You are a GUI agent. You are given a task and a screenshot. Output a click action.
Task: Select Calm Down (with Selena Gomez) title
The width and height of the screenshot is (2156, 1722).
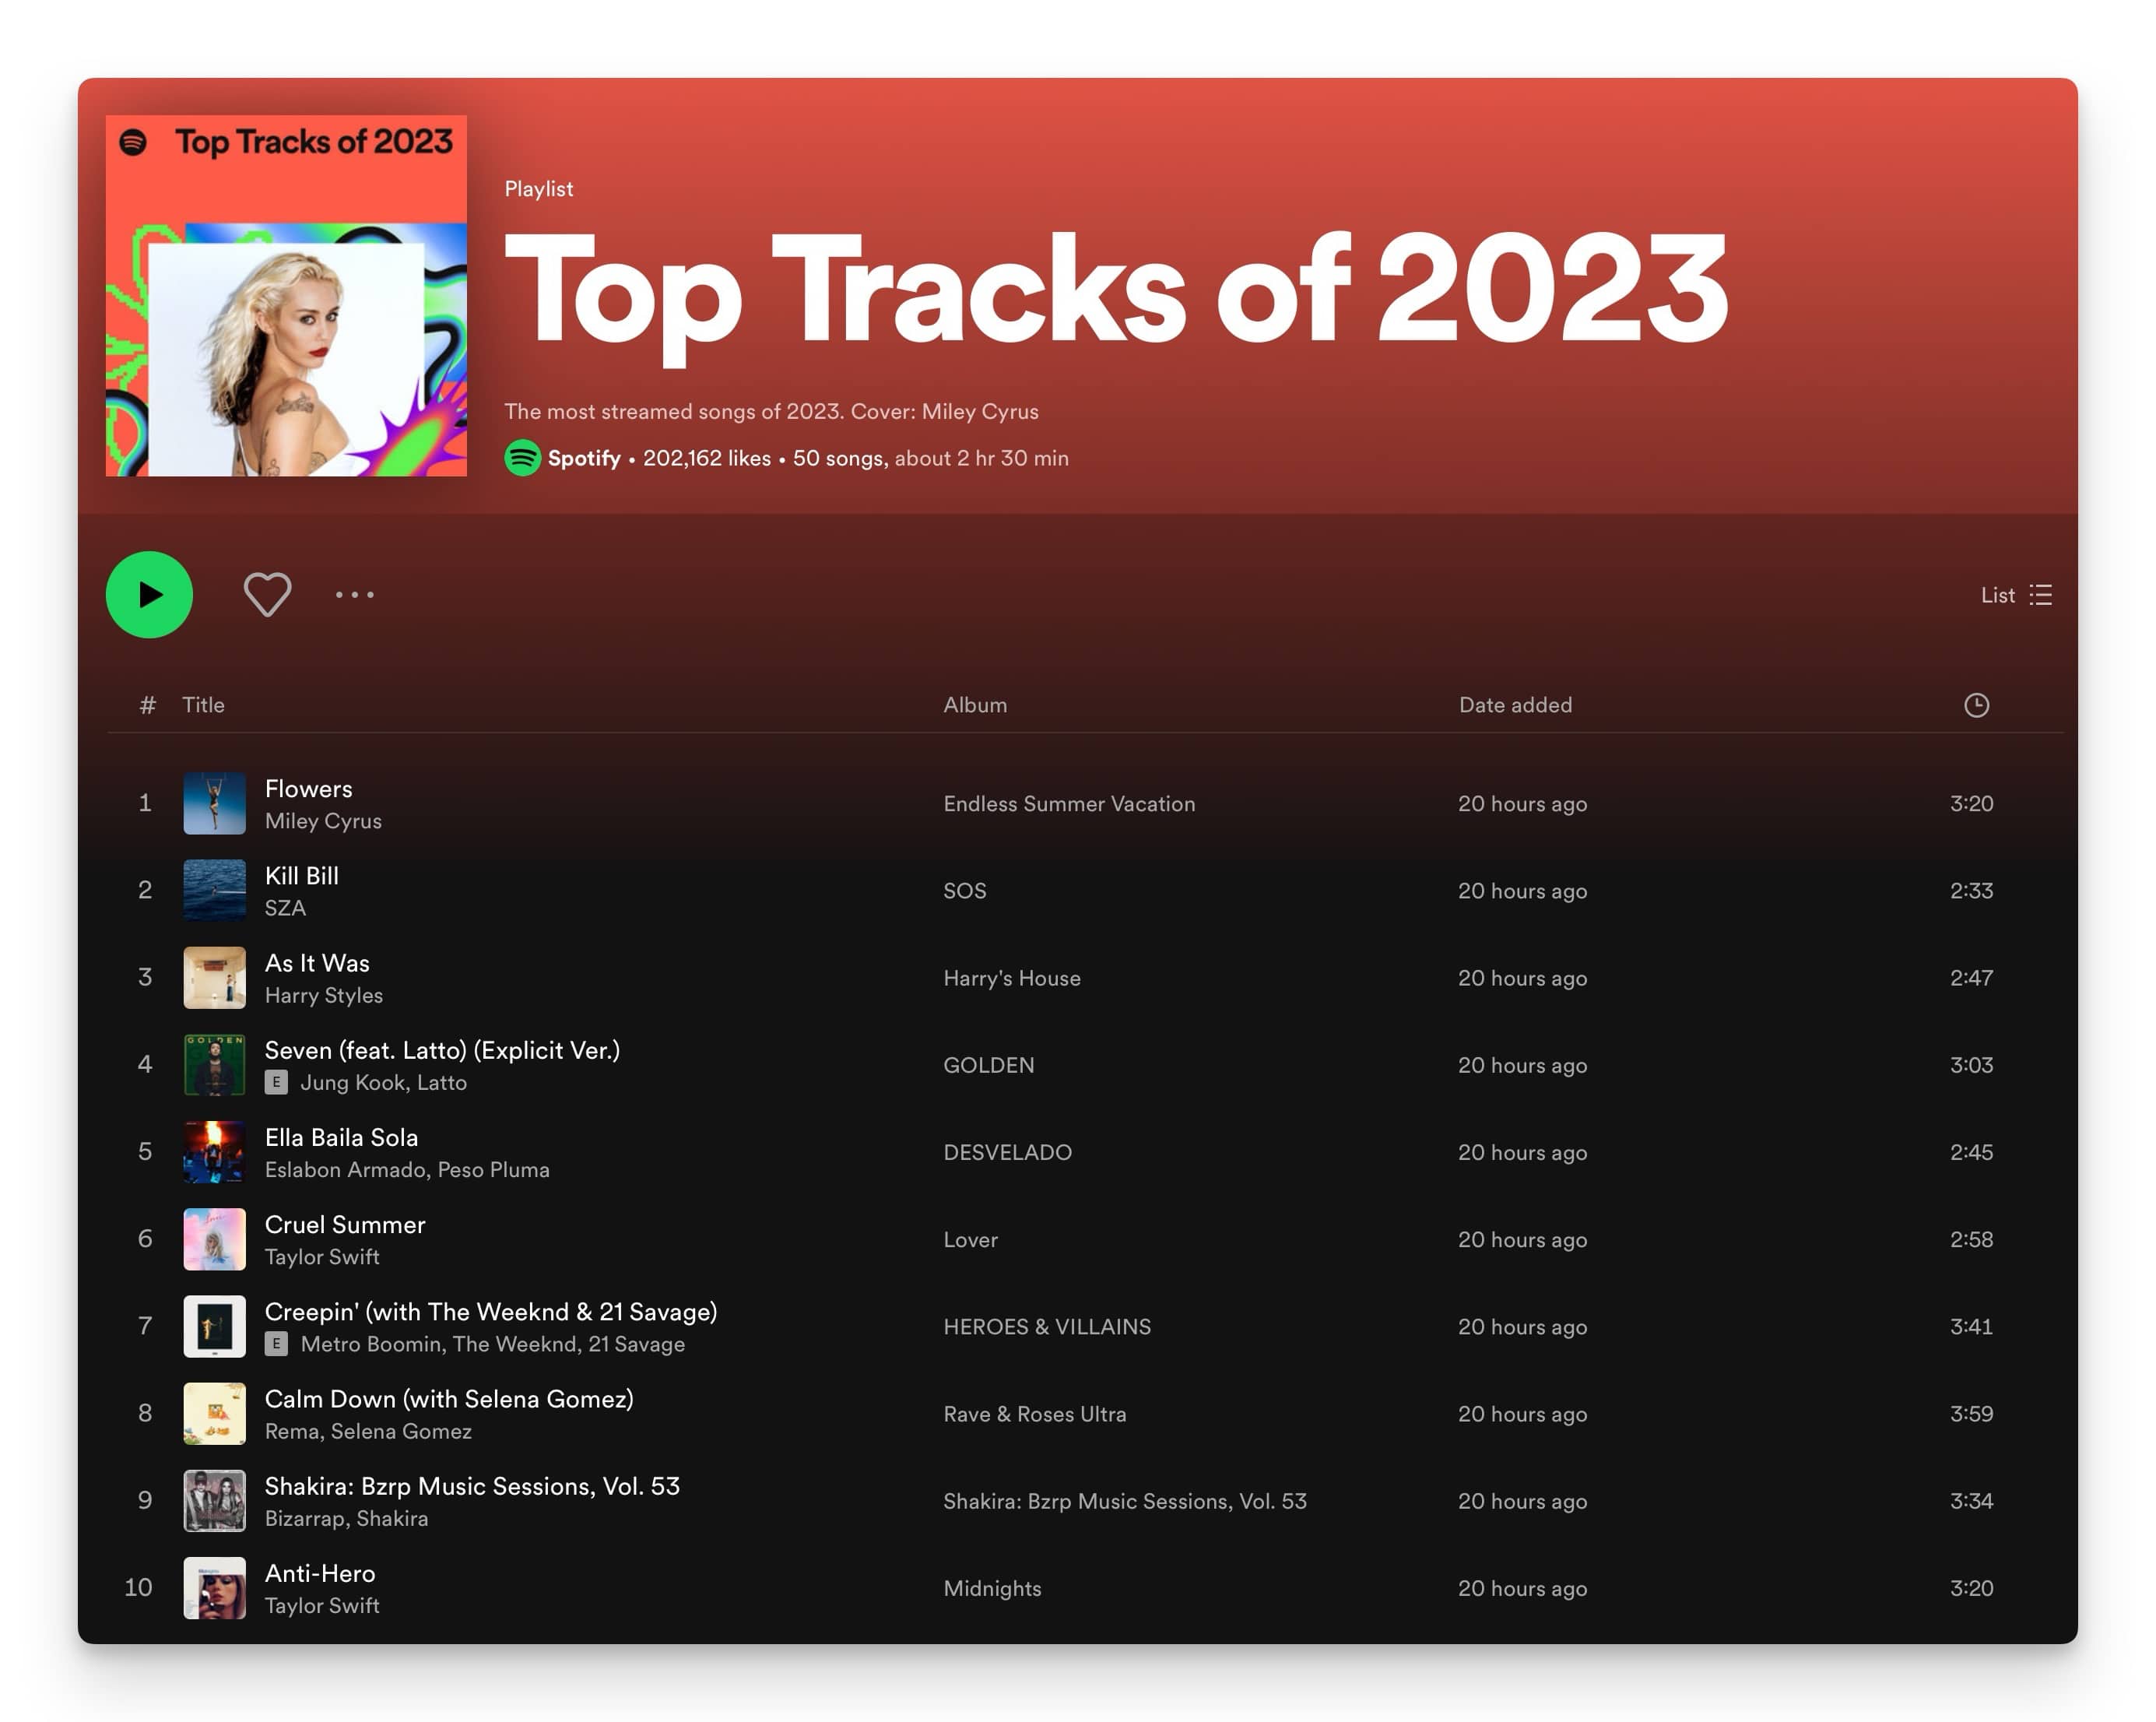click(448, 1398)
